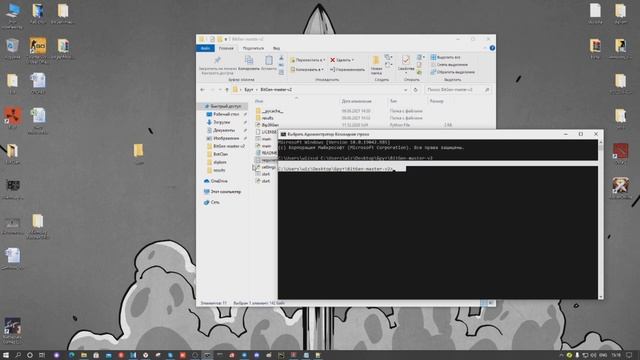This screenshot has width=640, height=360.
Task: Click the Command Prompt title bar icon
Action: 283,134
